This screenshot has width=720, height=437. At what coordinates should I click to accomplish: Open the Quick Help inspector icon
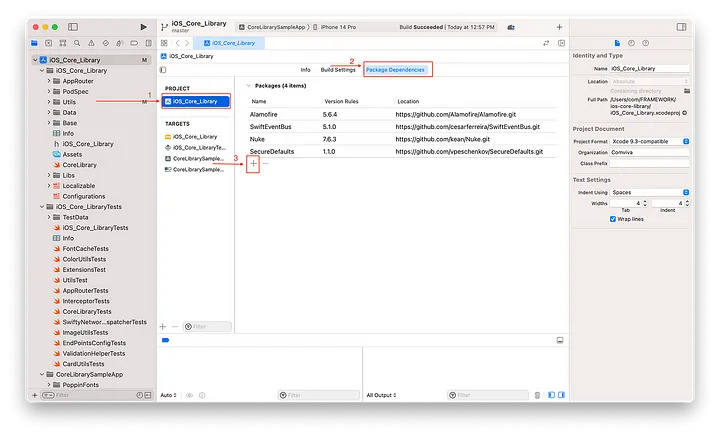643,43
